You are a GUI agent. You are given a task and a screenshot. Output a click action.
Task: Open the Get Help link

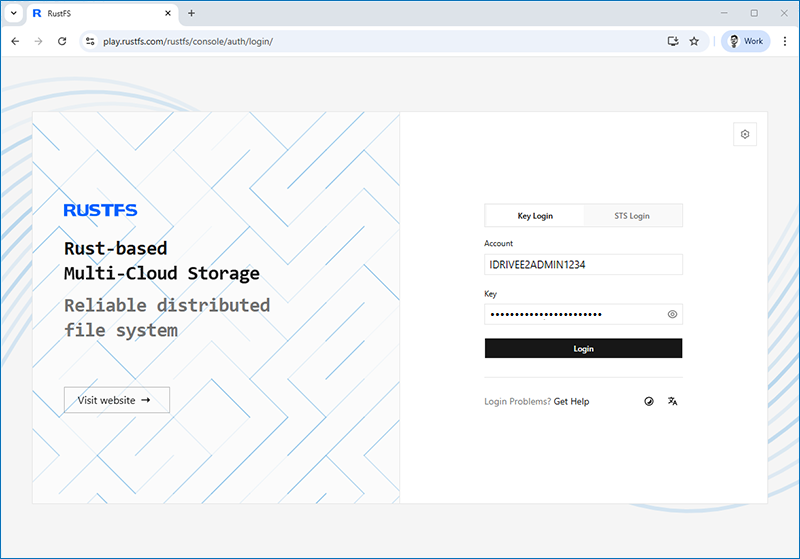click(x=571, y=401)
